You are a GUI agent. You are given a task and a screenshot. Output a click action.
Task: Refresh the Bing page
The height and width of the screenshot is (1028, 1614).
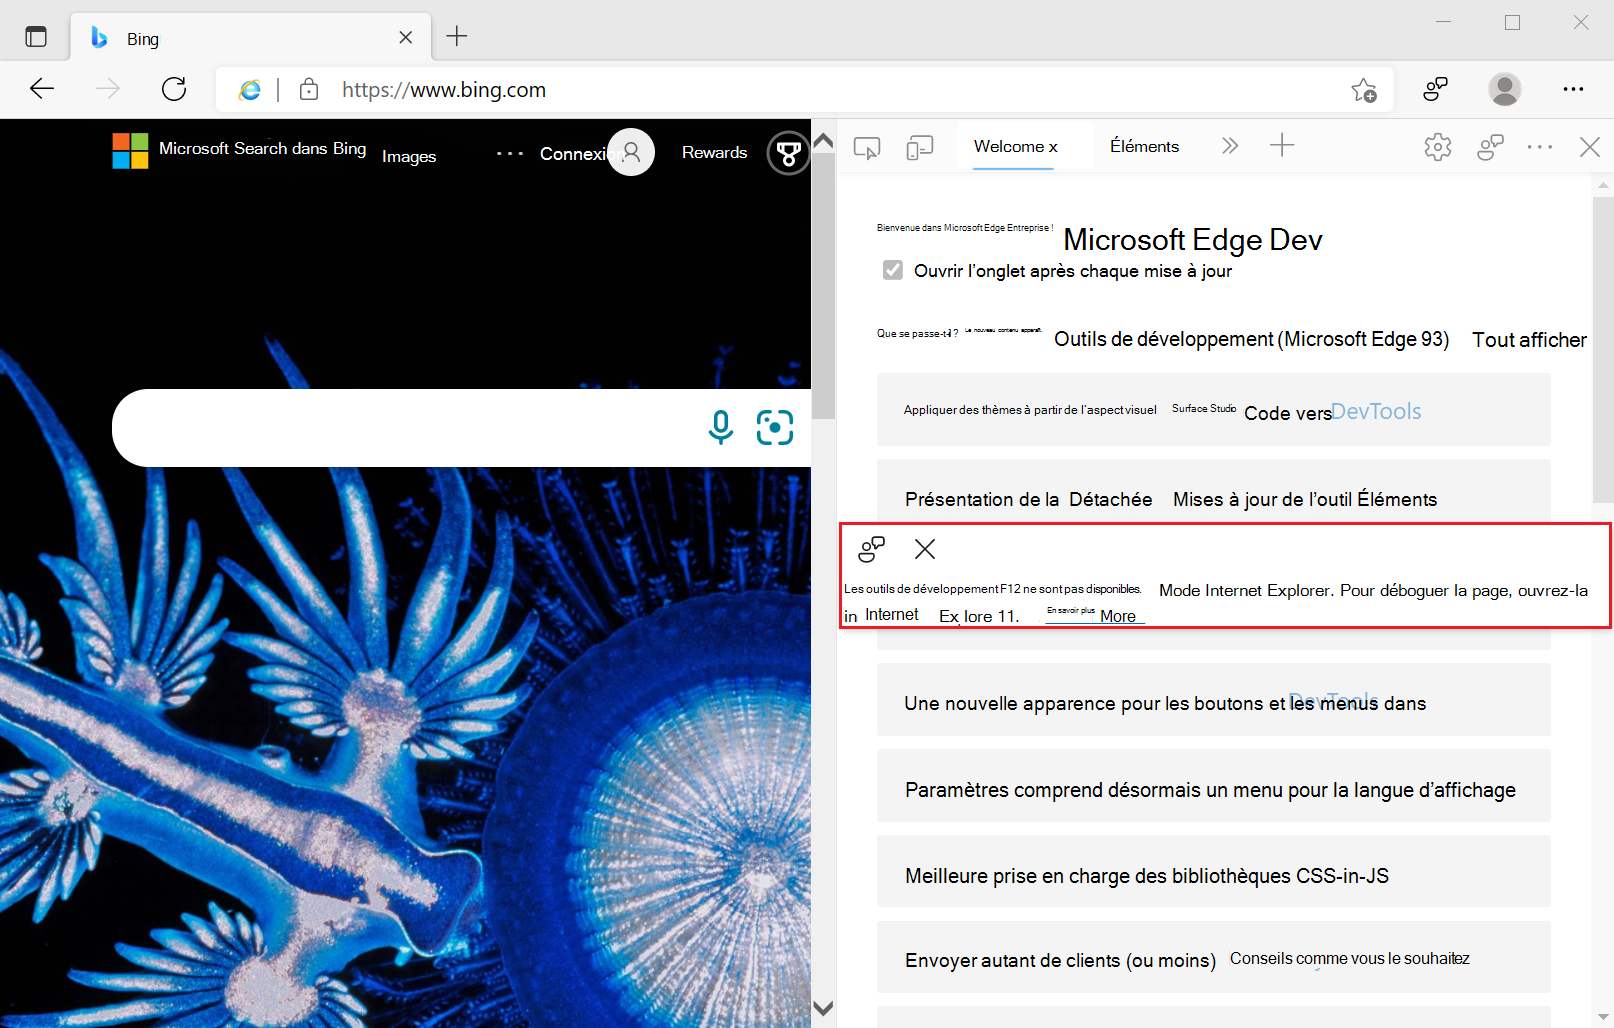point(174,89)
